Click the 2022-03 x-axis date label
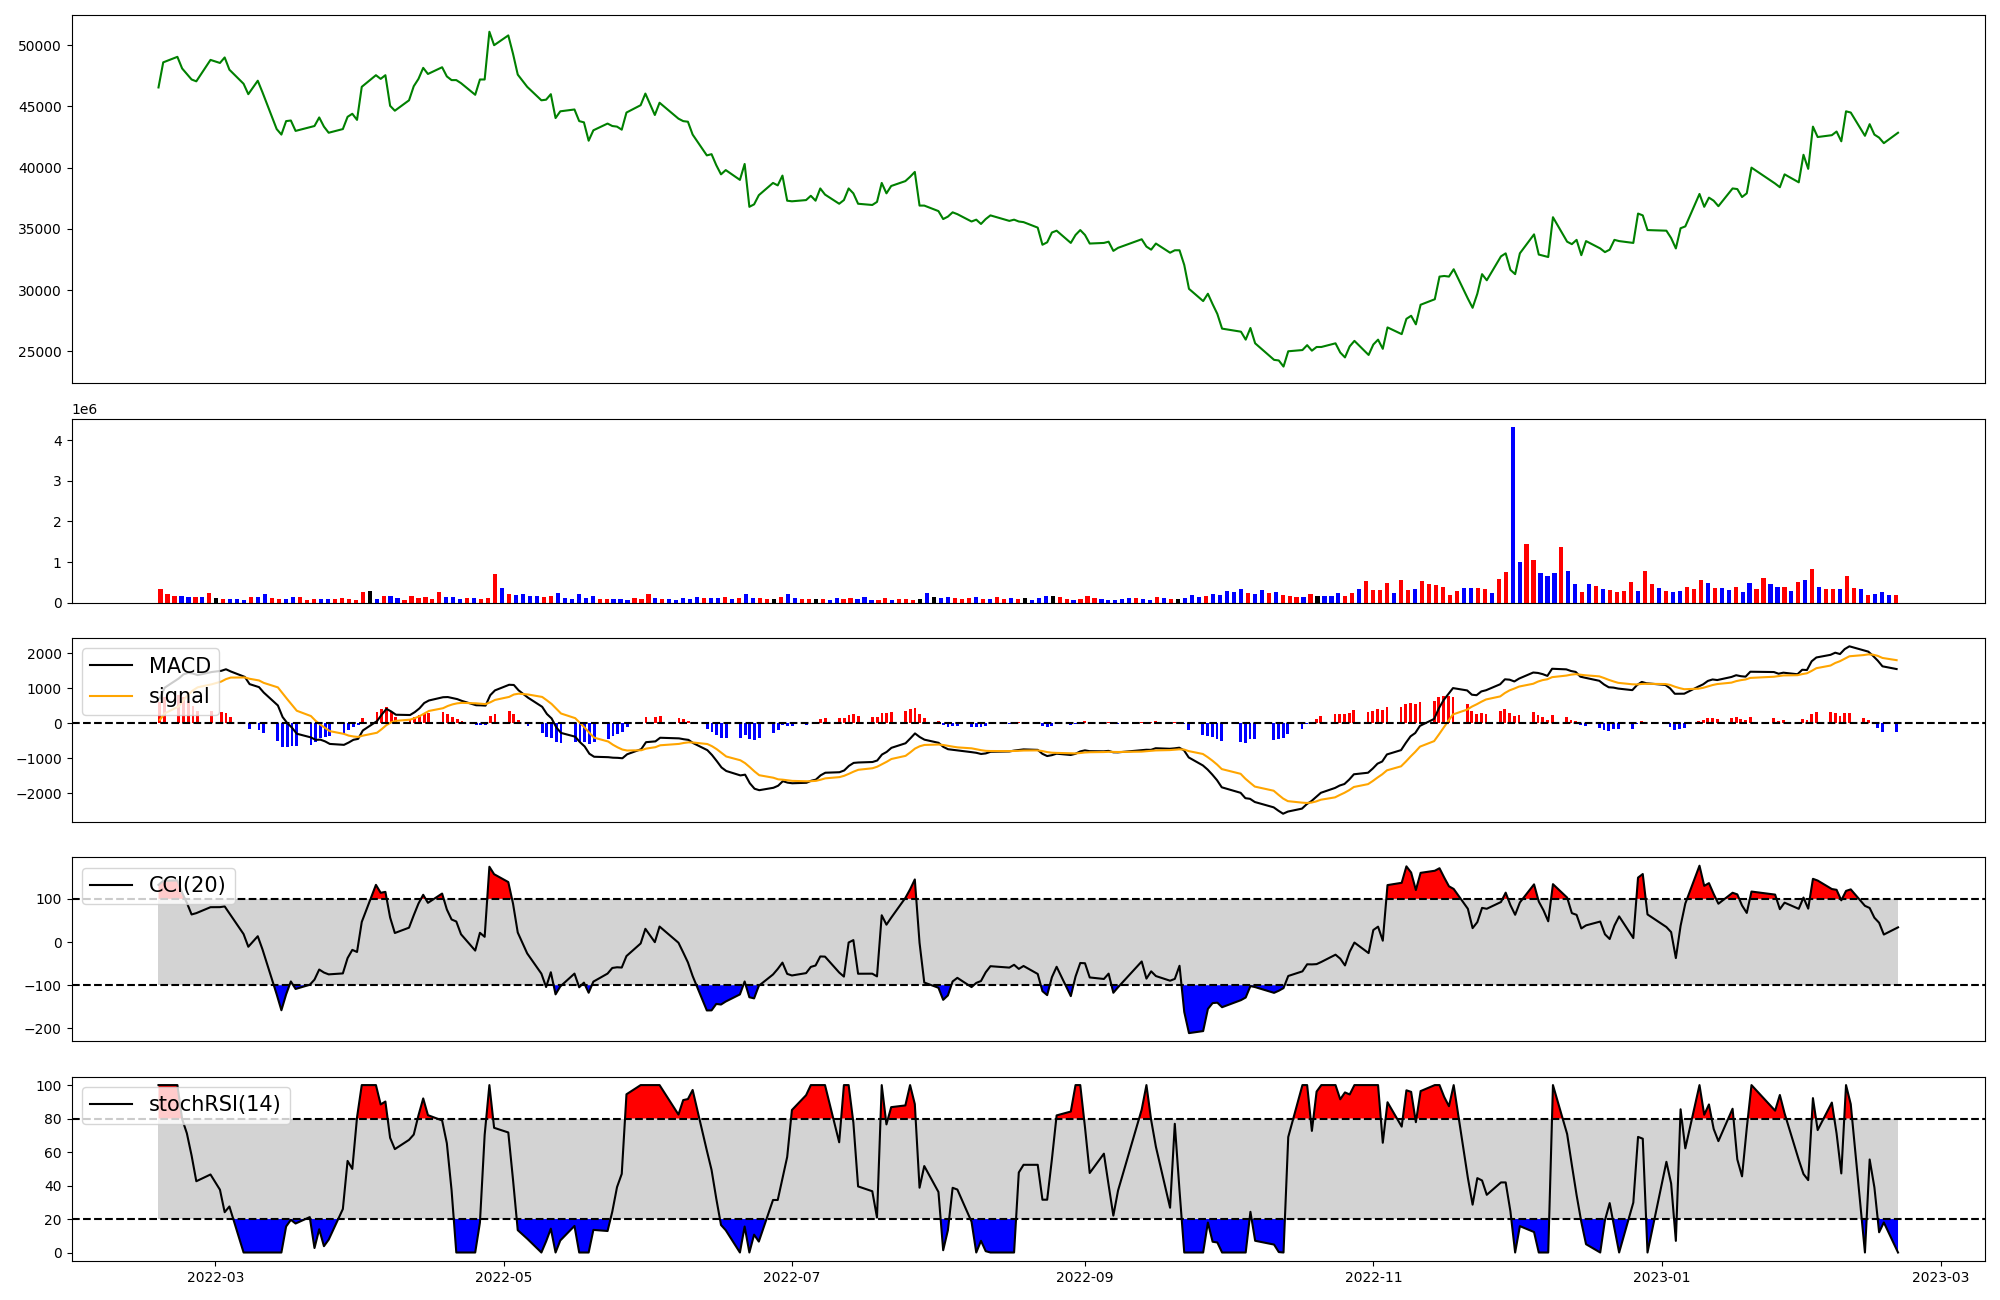2000x1300 pixels. pos(215,1277)
